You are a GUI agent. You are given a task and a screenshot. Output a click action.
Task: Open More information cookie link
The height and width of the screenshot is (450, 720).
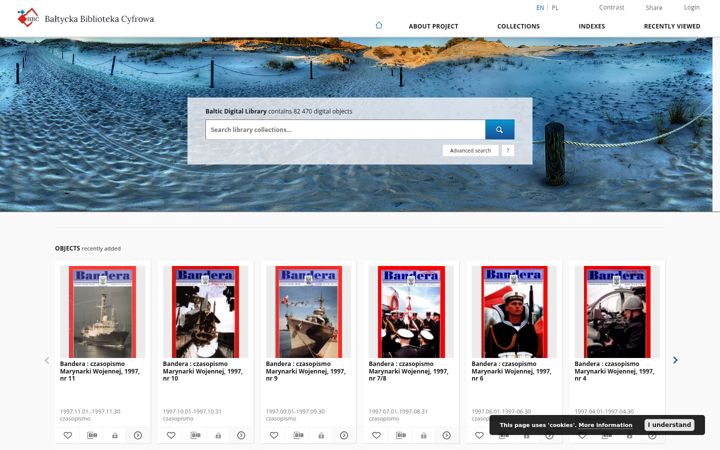click(x=605, y=425)
